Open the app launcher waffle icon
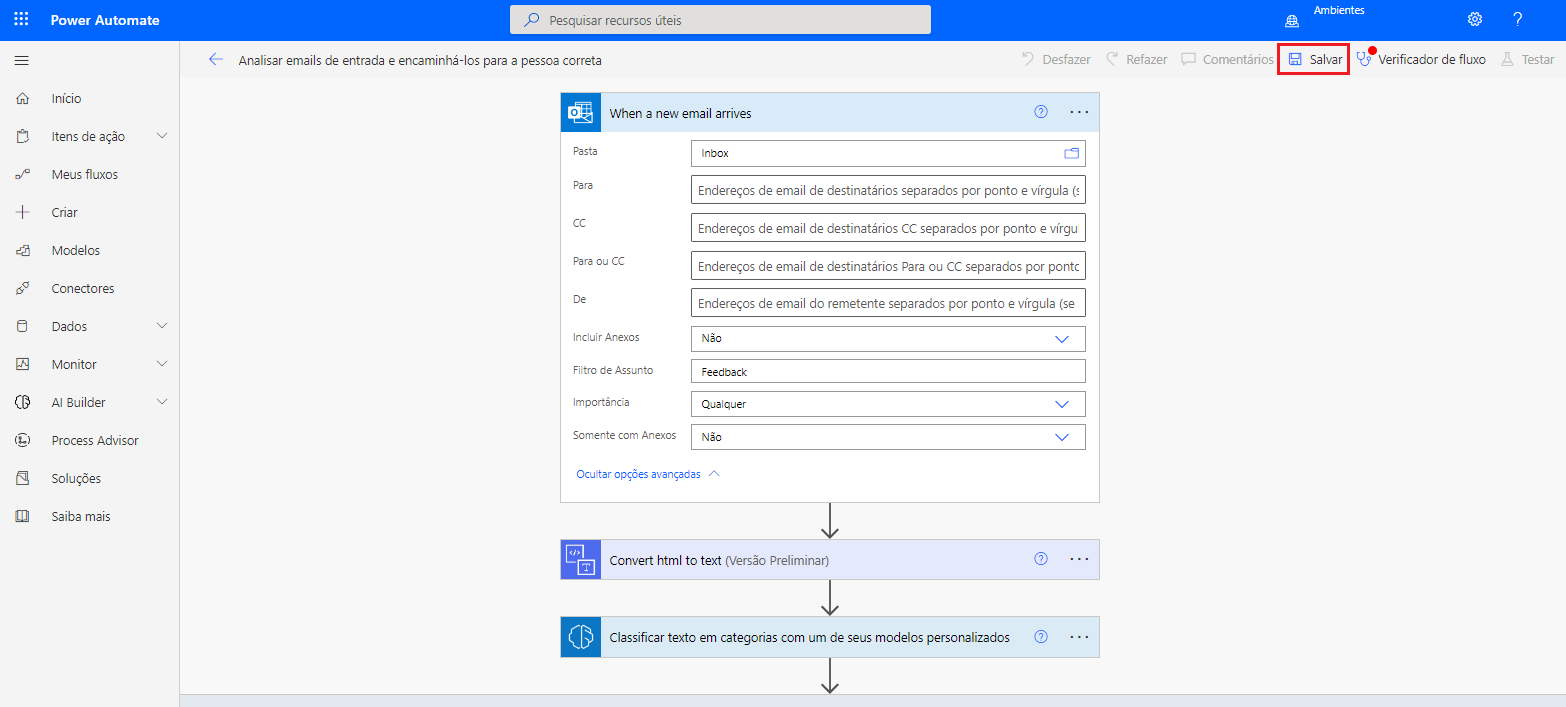 (x=21, y=19)
